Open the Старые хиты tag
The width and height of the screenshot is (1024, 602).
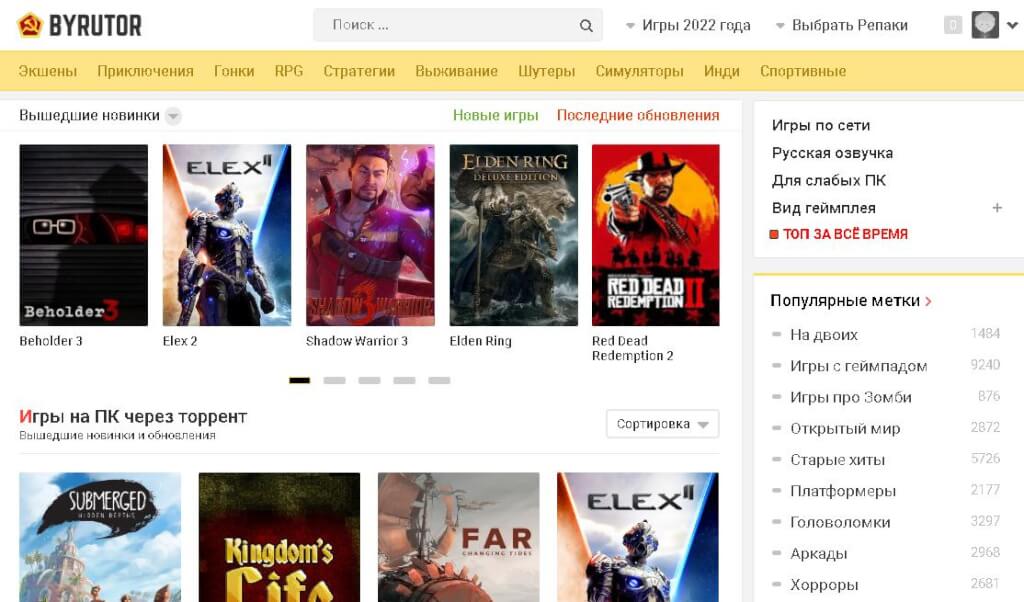point(837,460)
